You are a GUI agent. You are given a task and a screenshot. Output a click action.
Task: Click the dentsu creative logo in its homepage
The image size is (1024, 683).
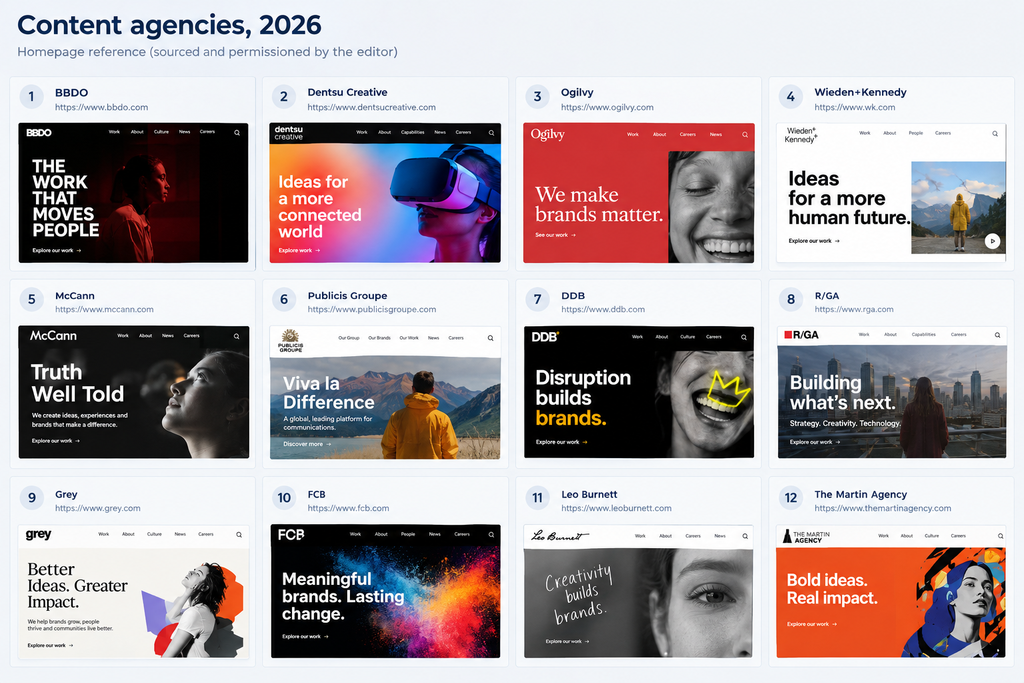coord(289,133)
